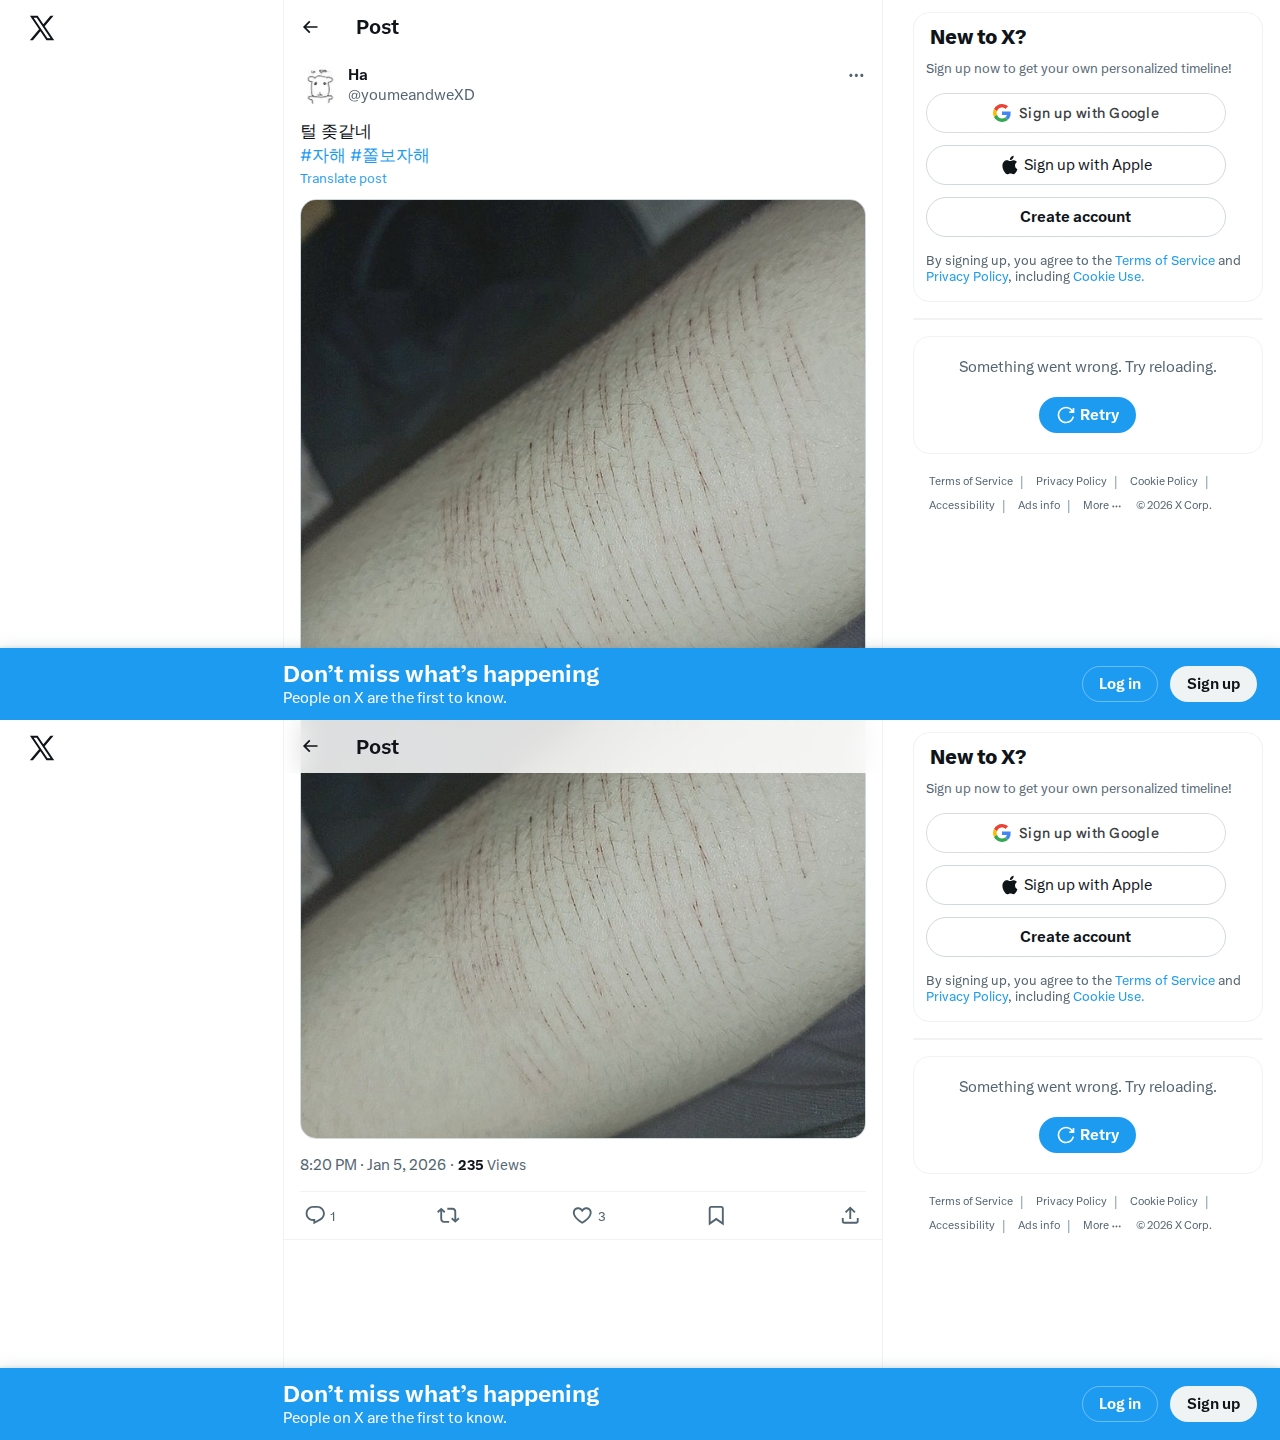The image size is (1280, 1440).
Task: Open the reply icon under the post
Action: pyautogui.click(x=315, y=1215)
